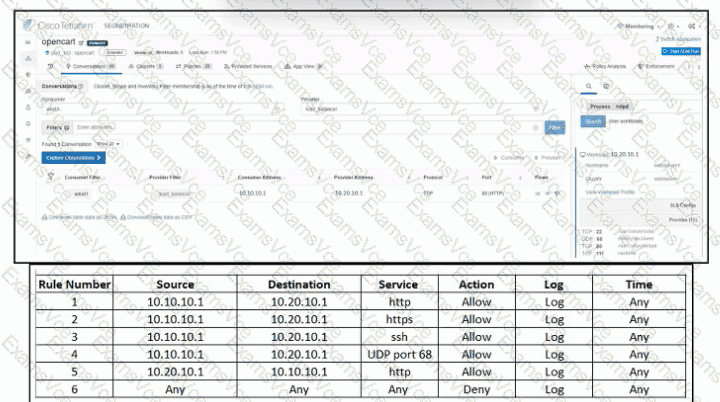720x402 pixels.
Task: Sort by Protocol column header
Action: click(x=433, y=177)
